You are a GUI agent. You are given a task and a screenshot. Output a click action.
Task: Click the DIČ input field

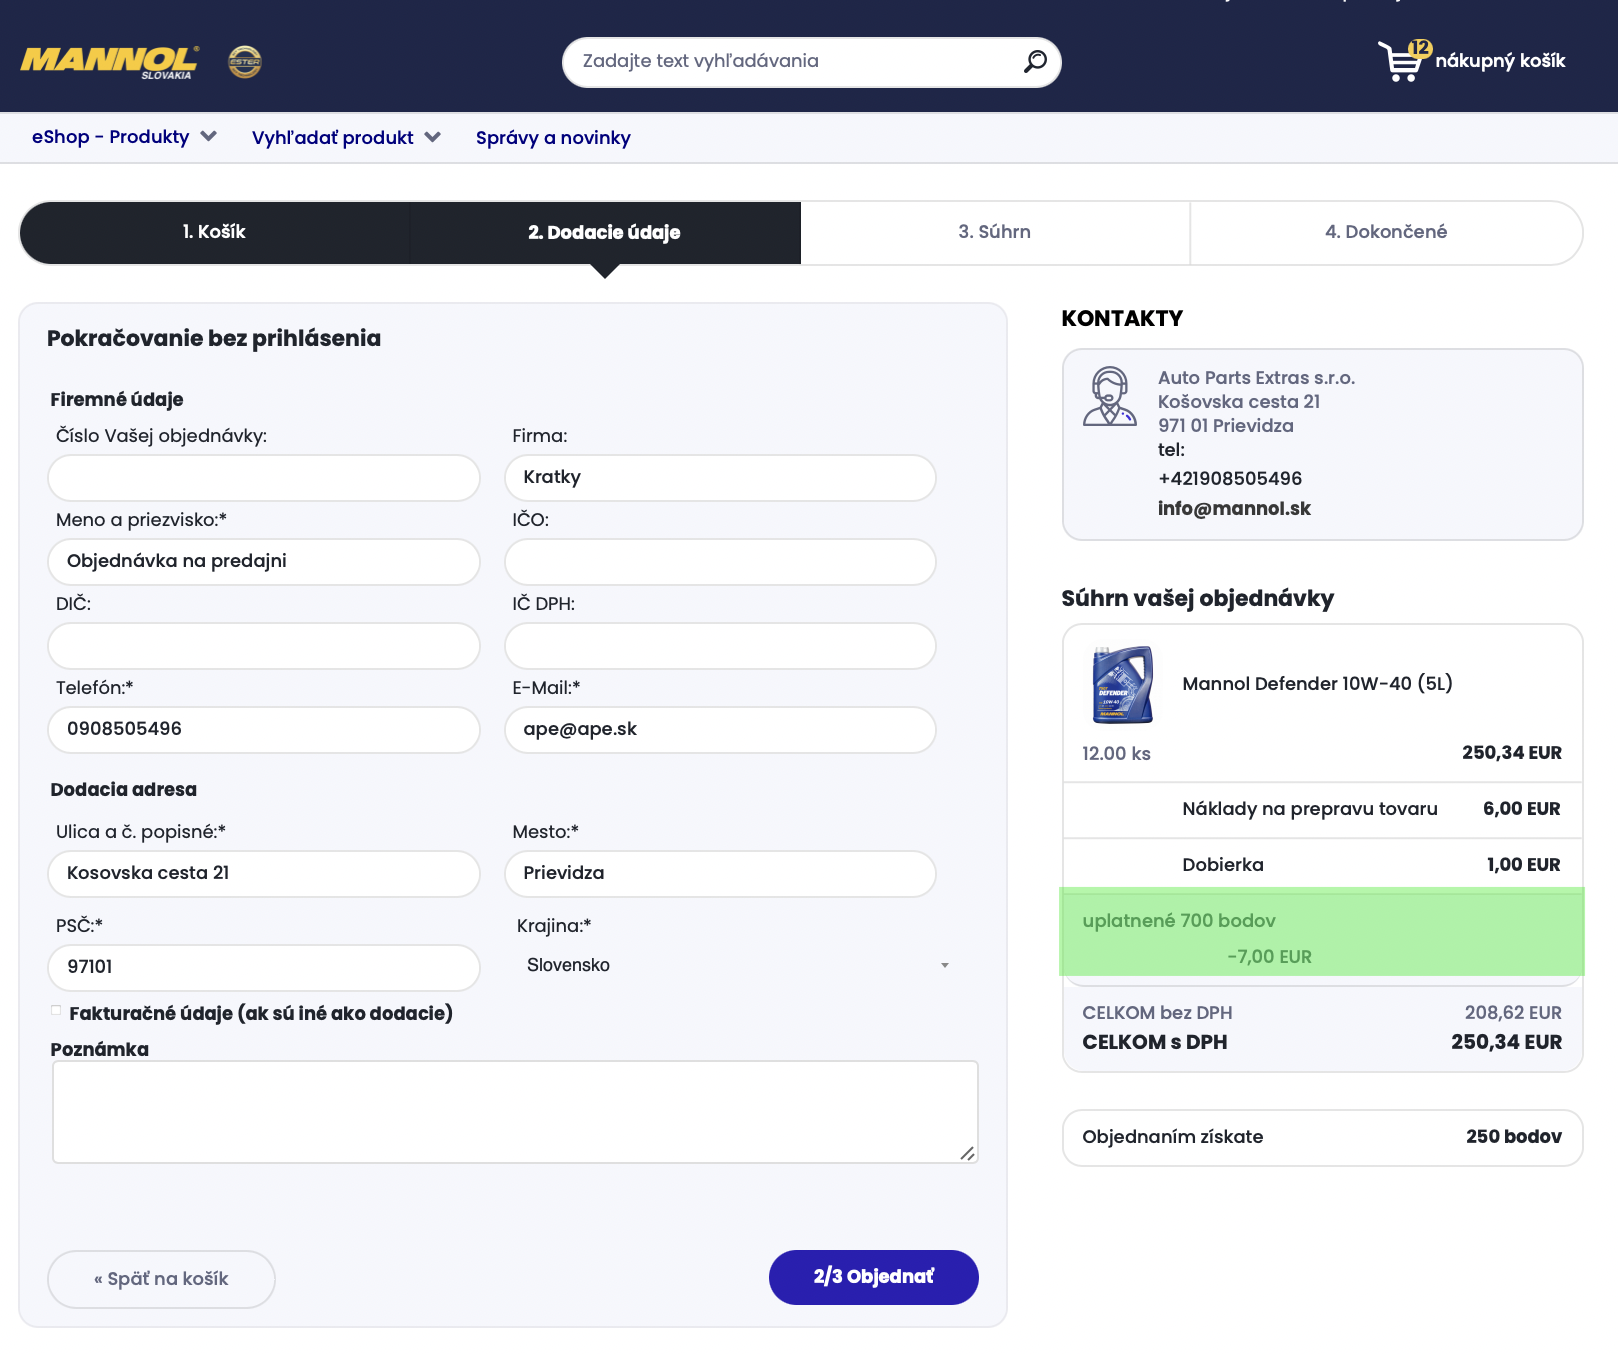[x=264, y=646]
